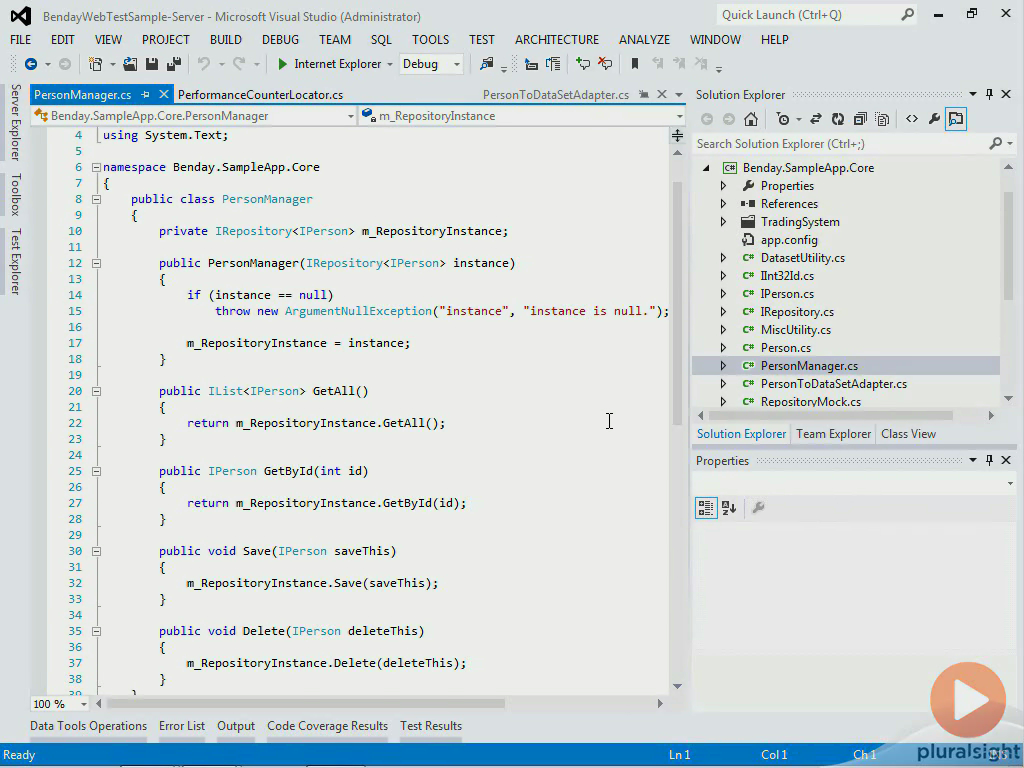Click Sync with Active Document icon

pyautogui.click(x=816, y=119)
